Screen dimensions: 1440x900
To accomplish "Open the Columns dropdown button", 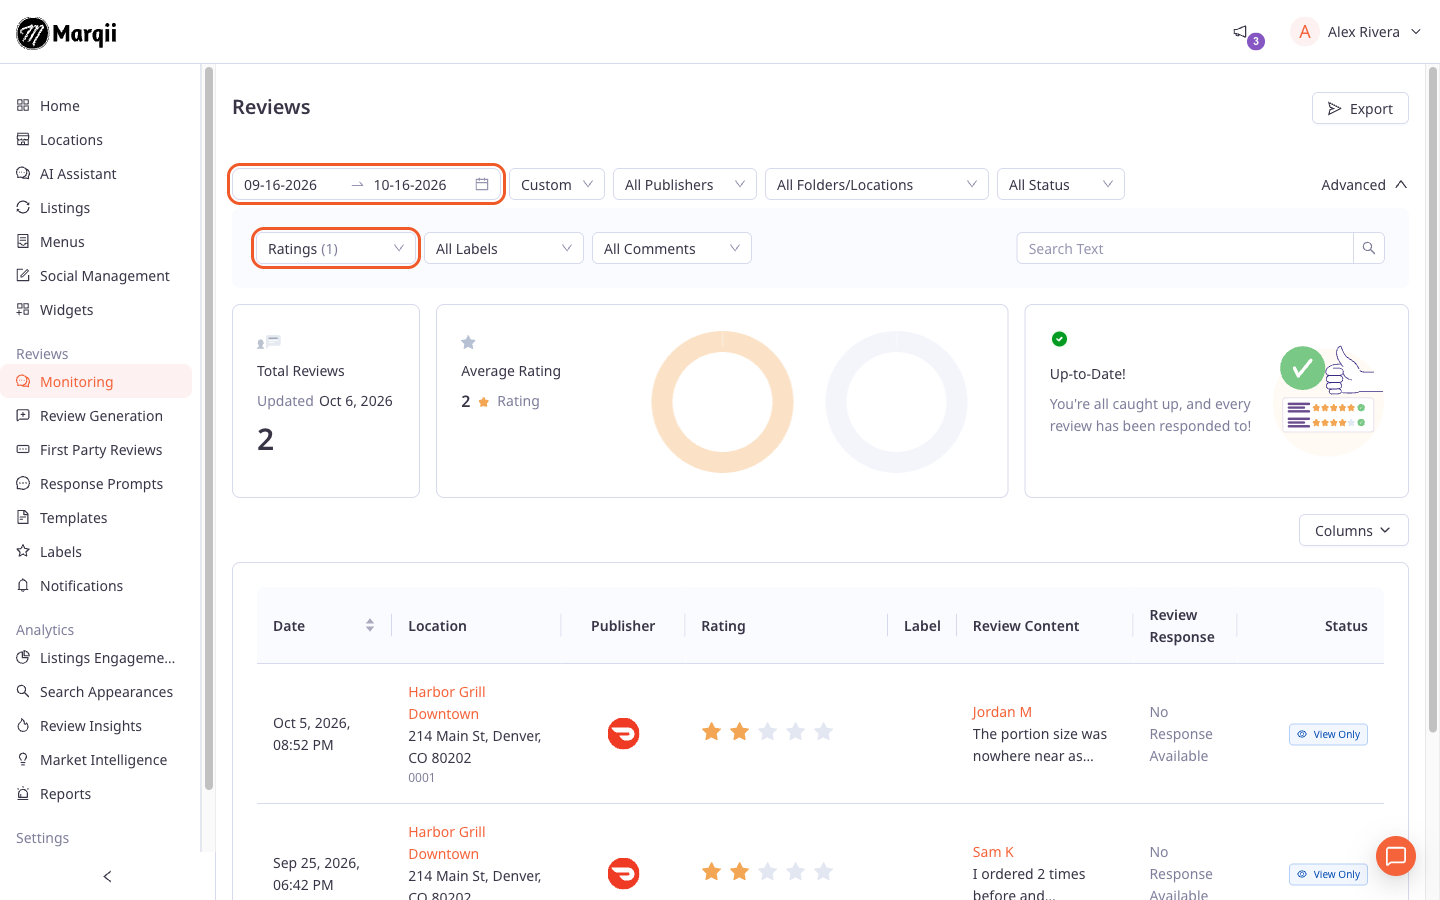I will click(x=1354, y=530).
